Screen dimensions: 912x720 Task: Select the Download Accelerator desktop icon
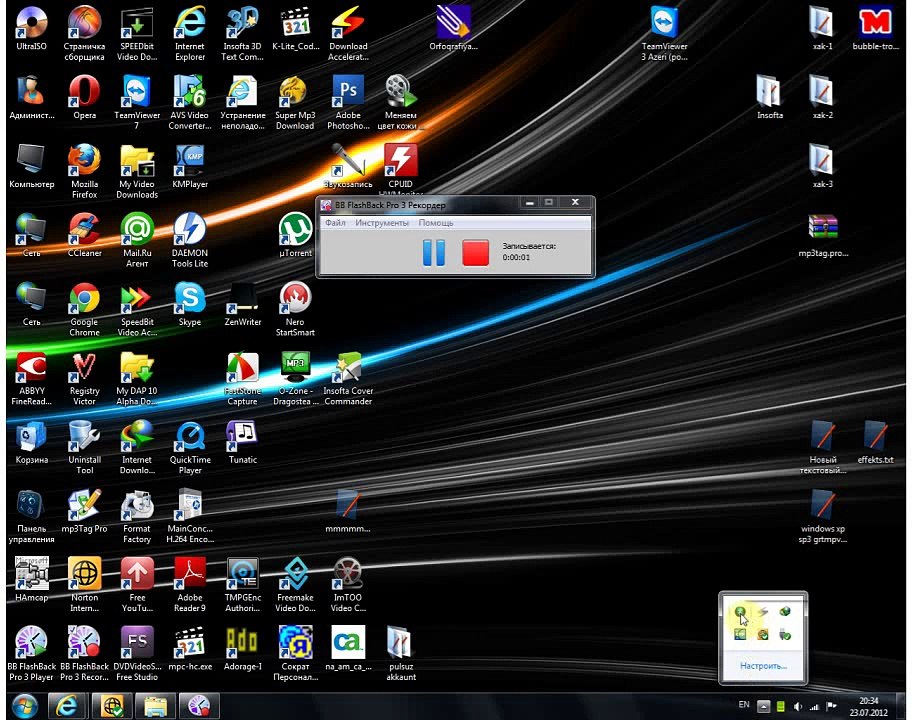(348, 34)
